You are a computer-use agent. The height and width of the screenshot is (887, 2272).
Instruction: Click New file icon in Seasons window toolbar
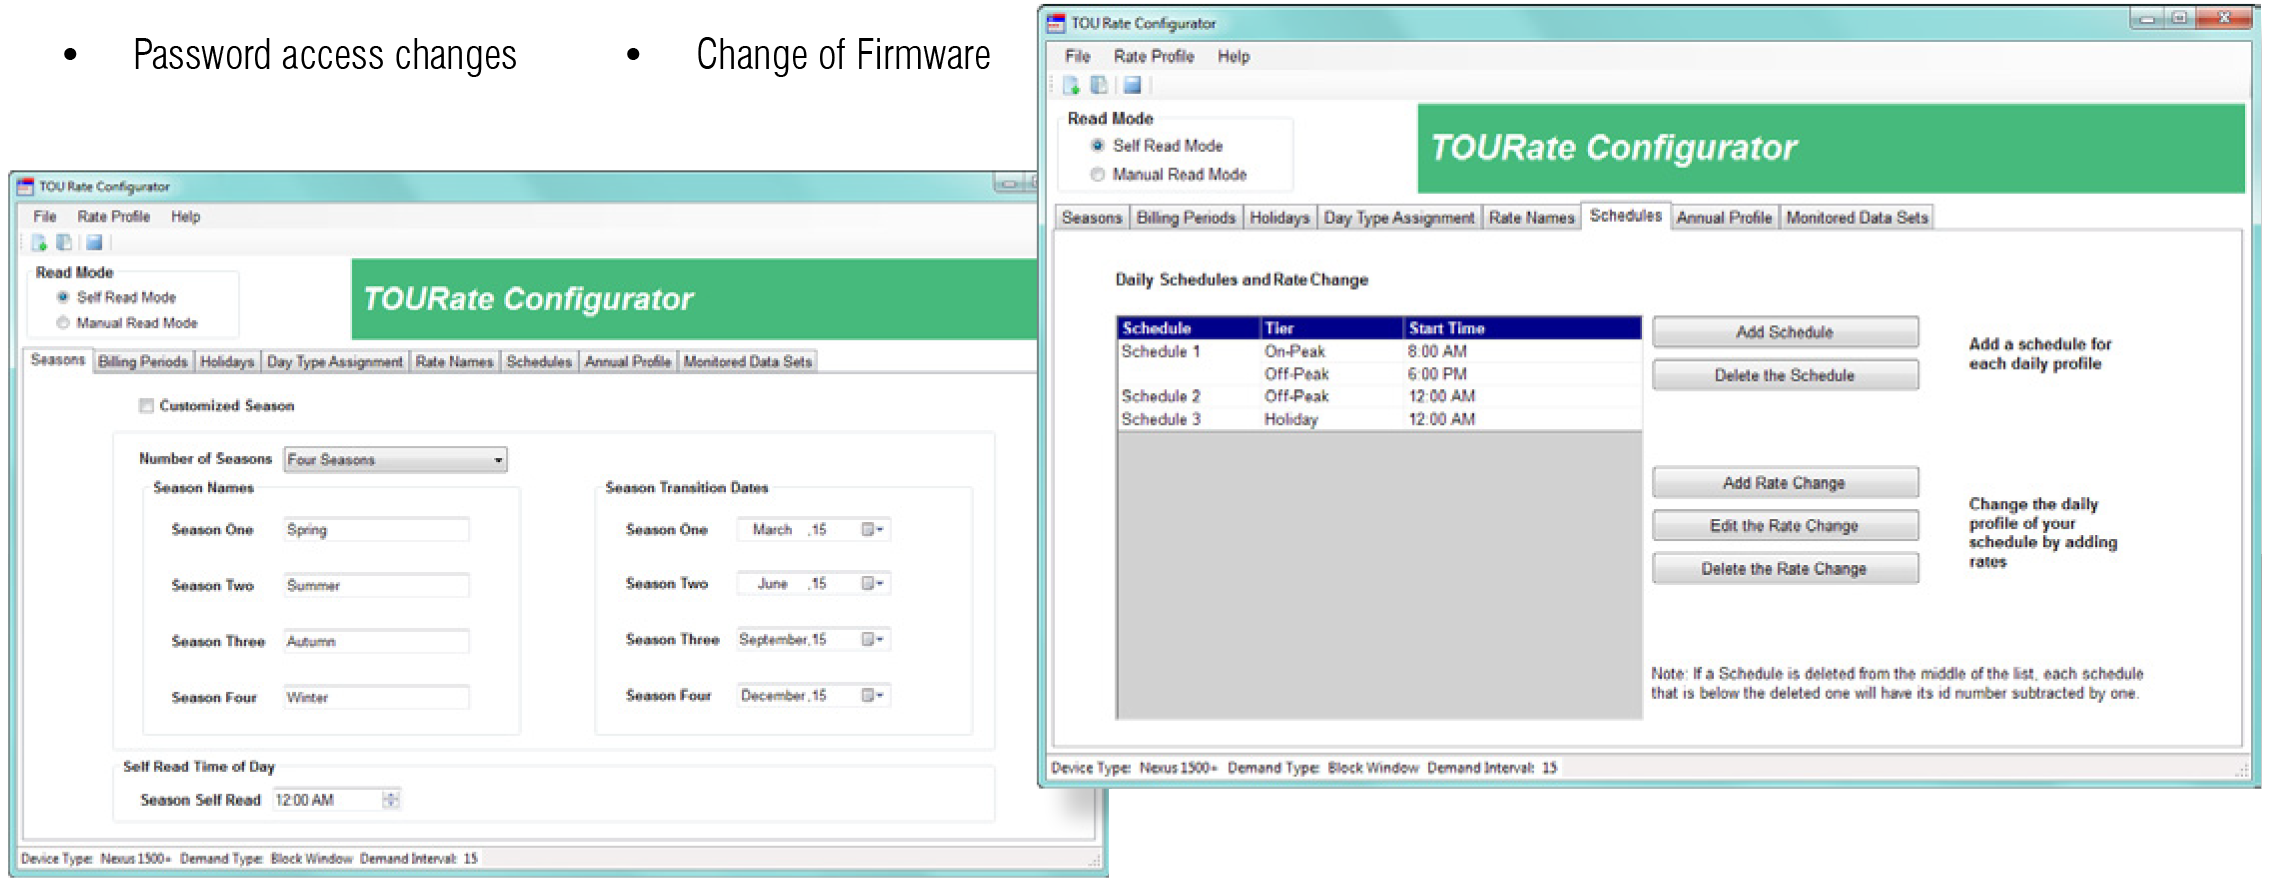39,242
